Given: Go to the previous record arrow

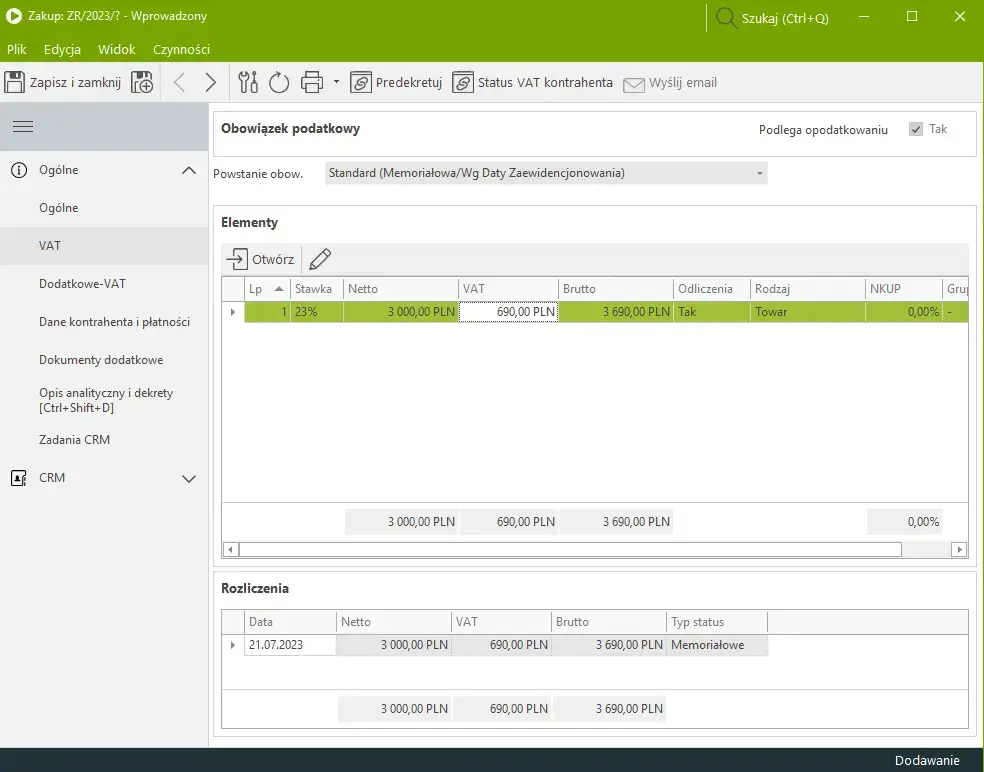Looking at the screenshot, I should point(180,83).
